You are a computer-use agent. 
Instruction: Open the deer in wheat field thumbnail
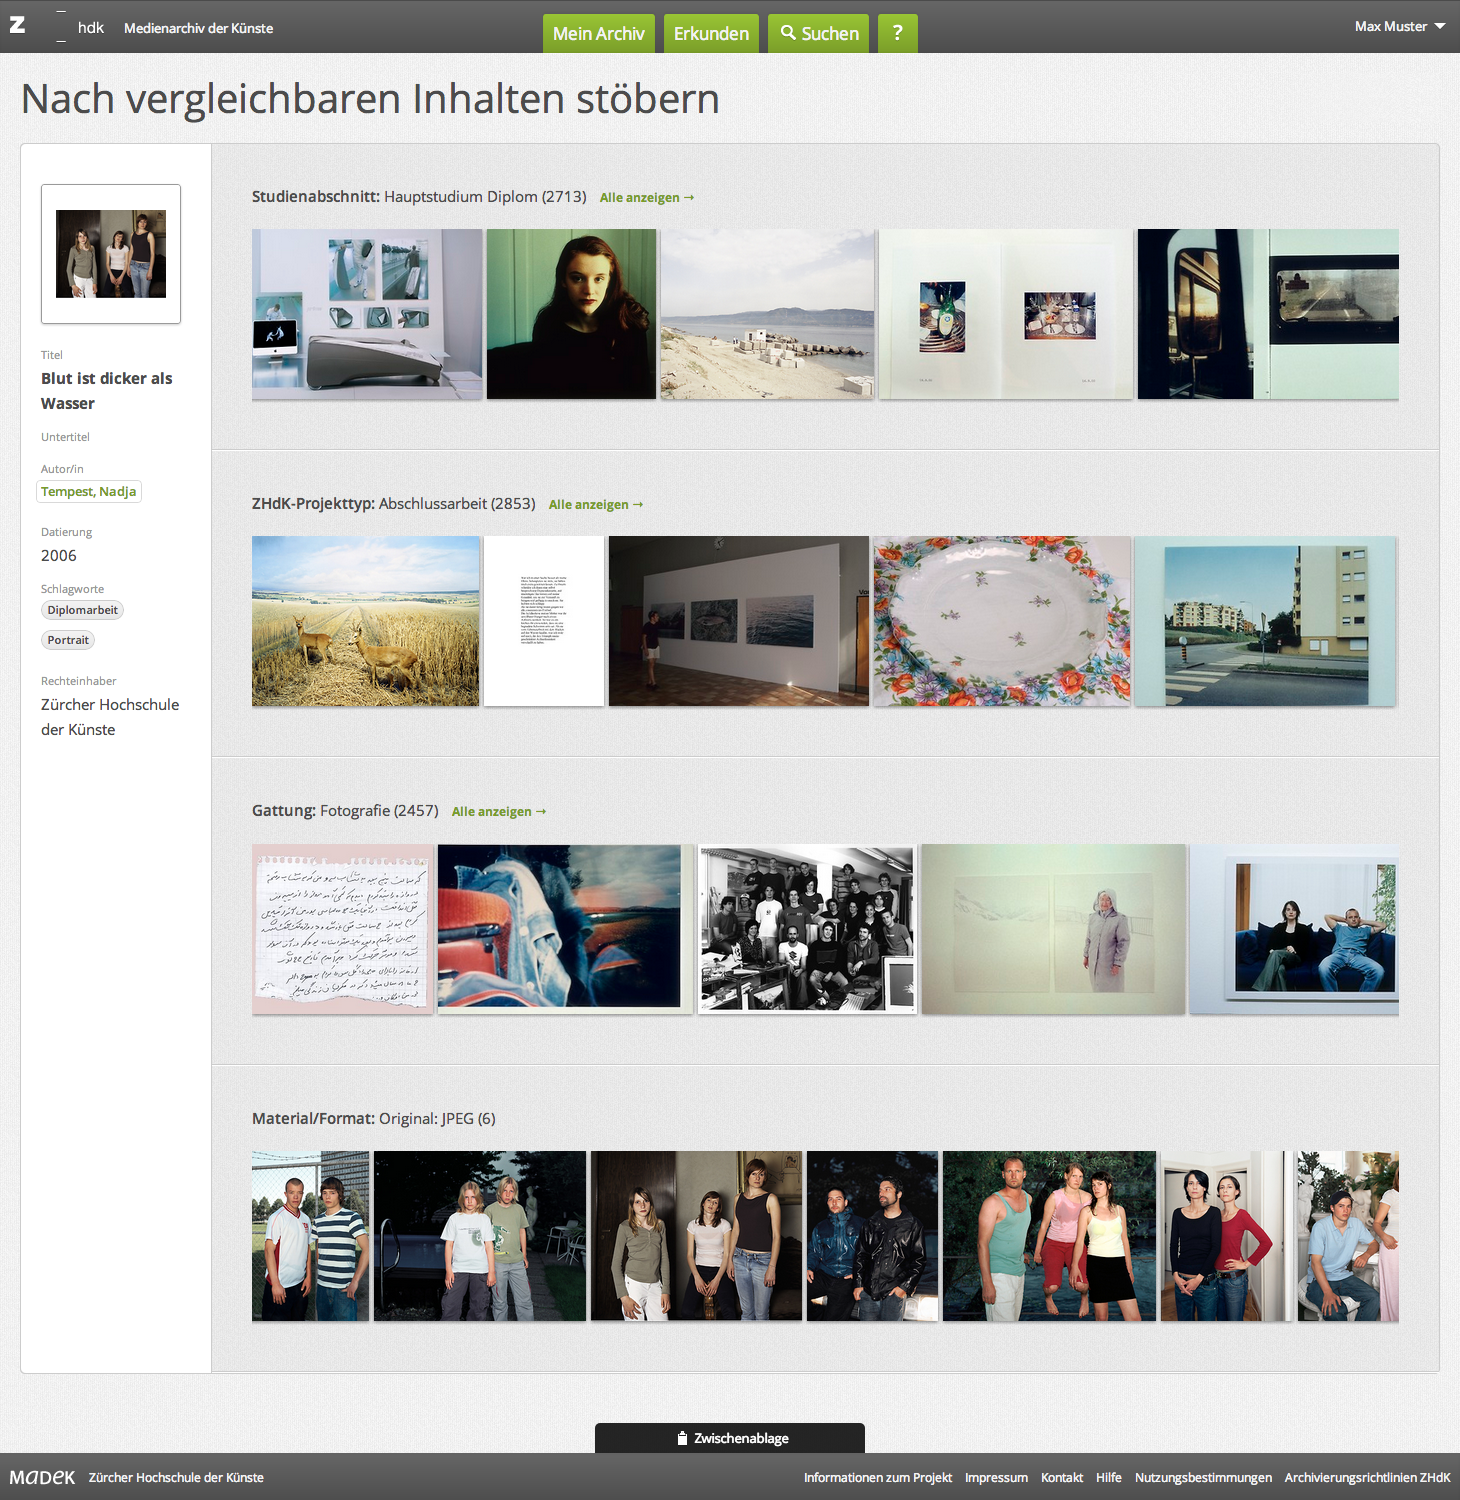[365, 621]
